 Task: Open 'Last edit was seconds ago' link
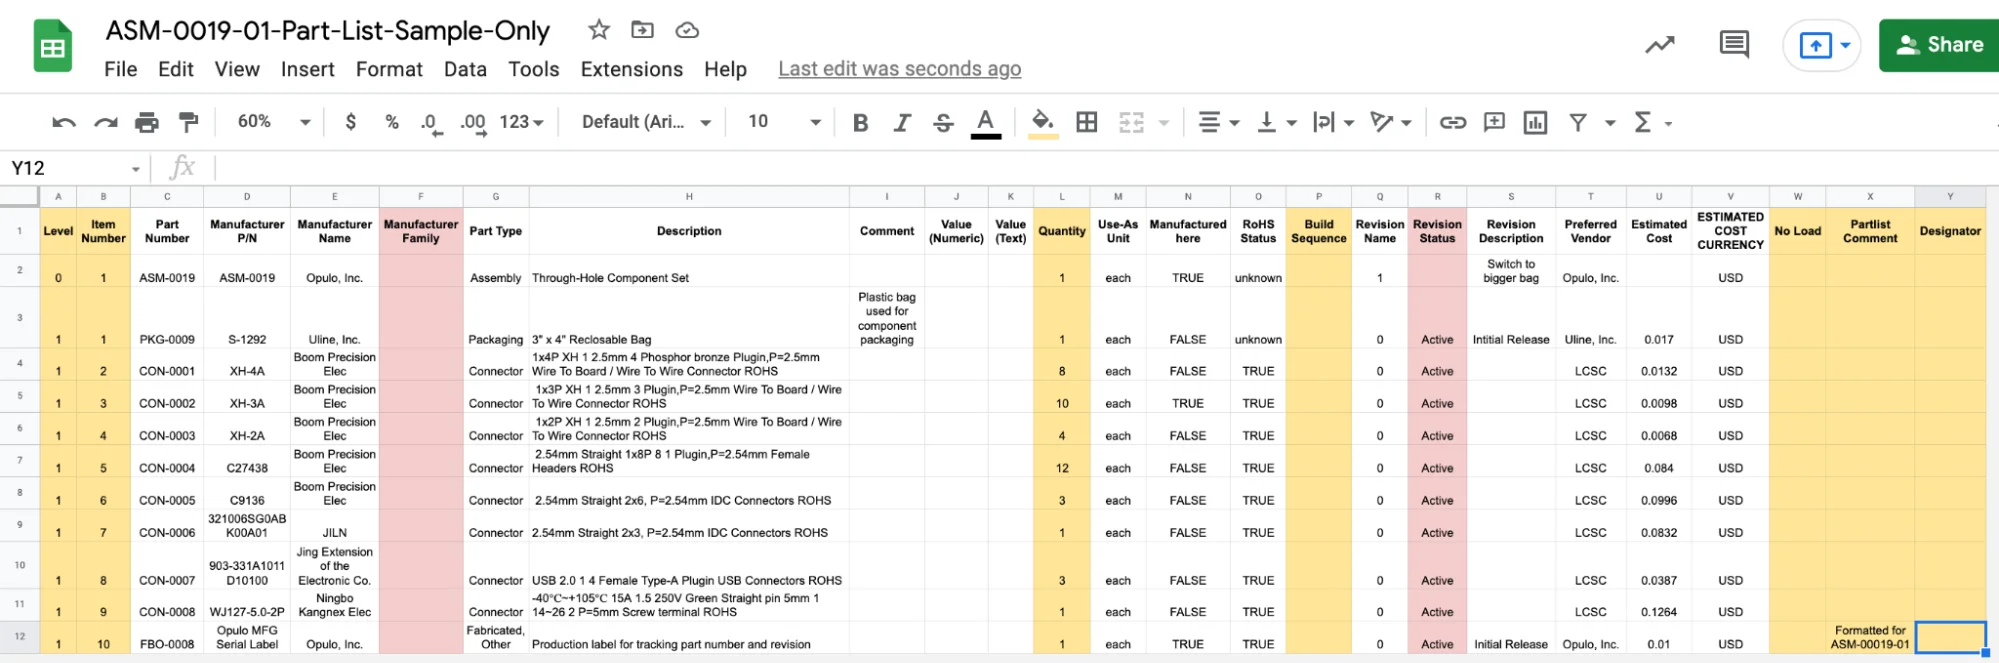point(899,69)
